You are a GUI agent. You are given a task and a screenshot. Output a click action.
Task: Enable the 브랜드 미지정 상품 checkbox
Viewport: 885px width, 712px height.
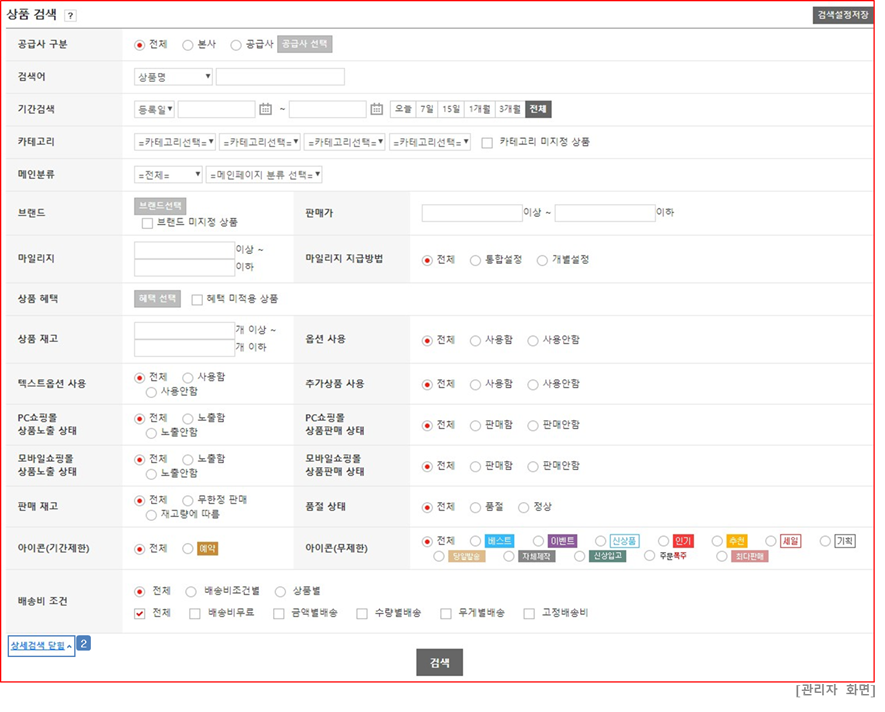click(x=147, y=222)
